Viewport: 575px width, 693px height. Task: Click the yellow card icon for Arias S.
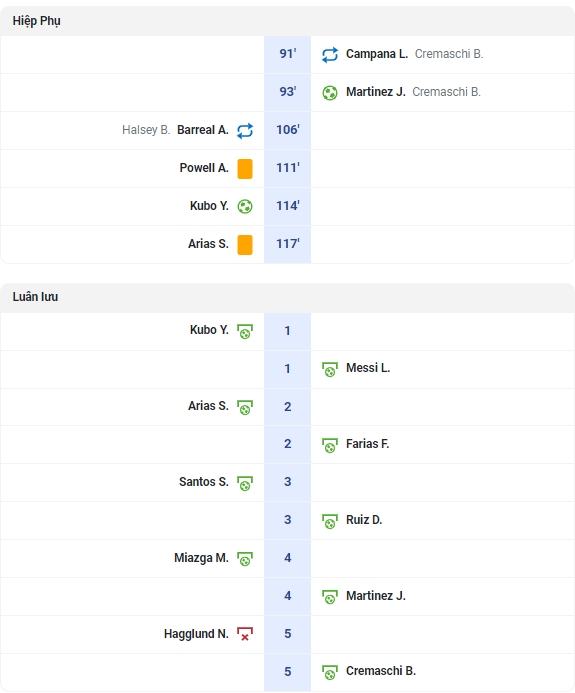(245, 245)
